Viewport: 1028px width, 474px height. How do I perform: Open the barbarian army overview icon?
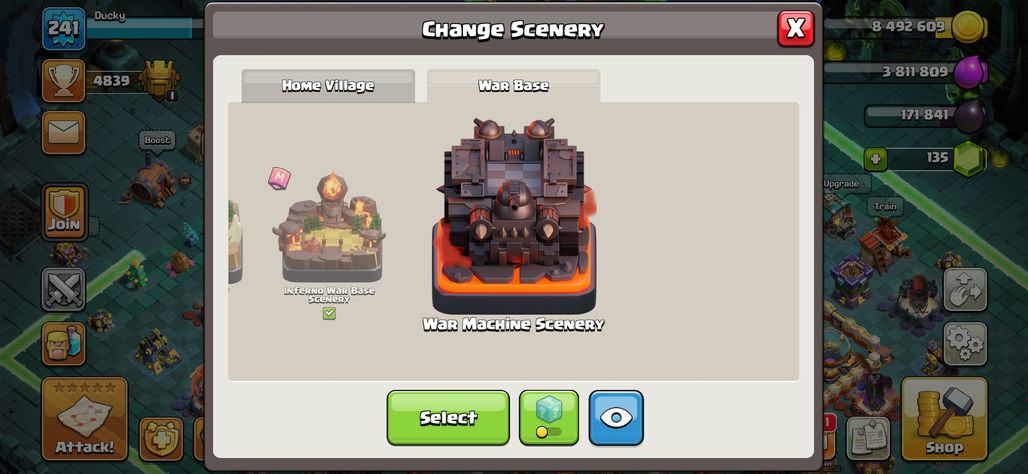coord(64,344)
